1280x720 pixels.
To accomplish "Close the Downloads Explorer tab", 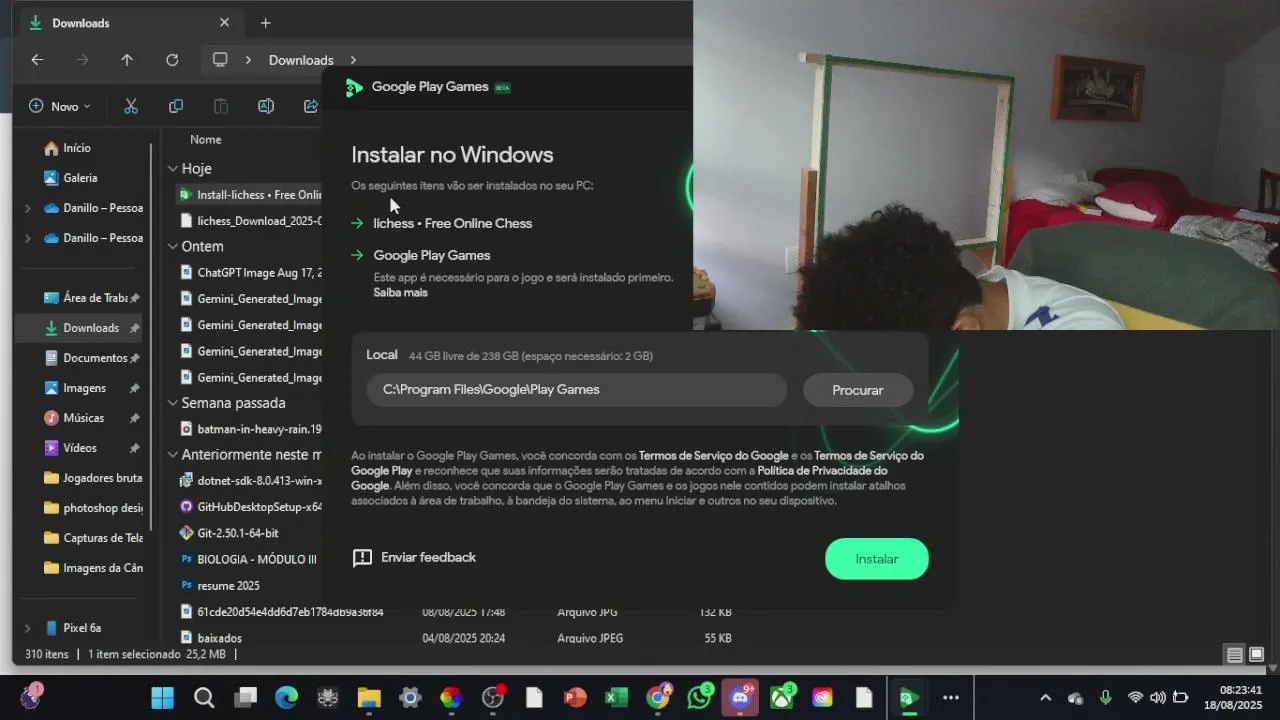I will coord(224,23).
